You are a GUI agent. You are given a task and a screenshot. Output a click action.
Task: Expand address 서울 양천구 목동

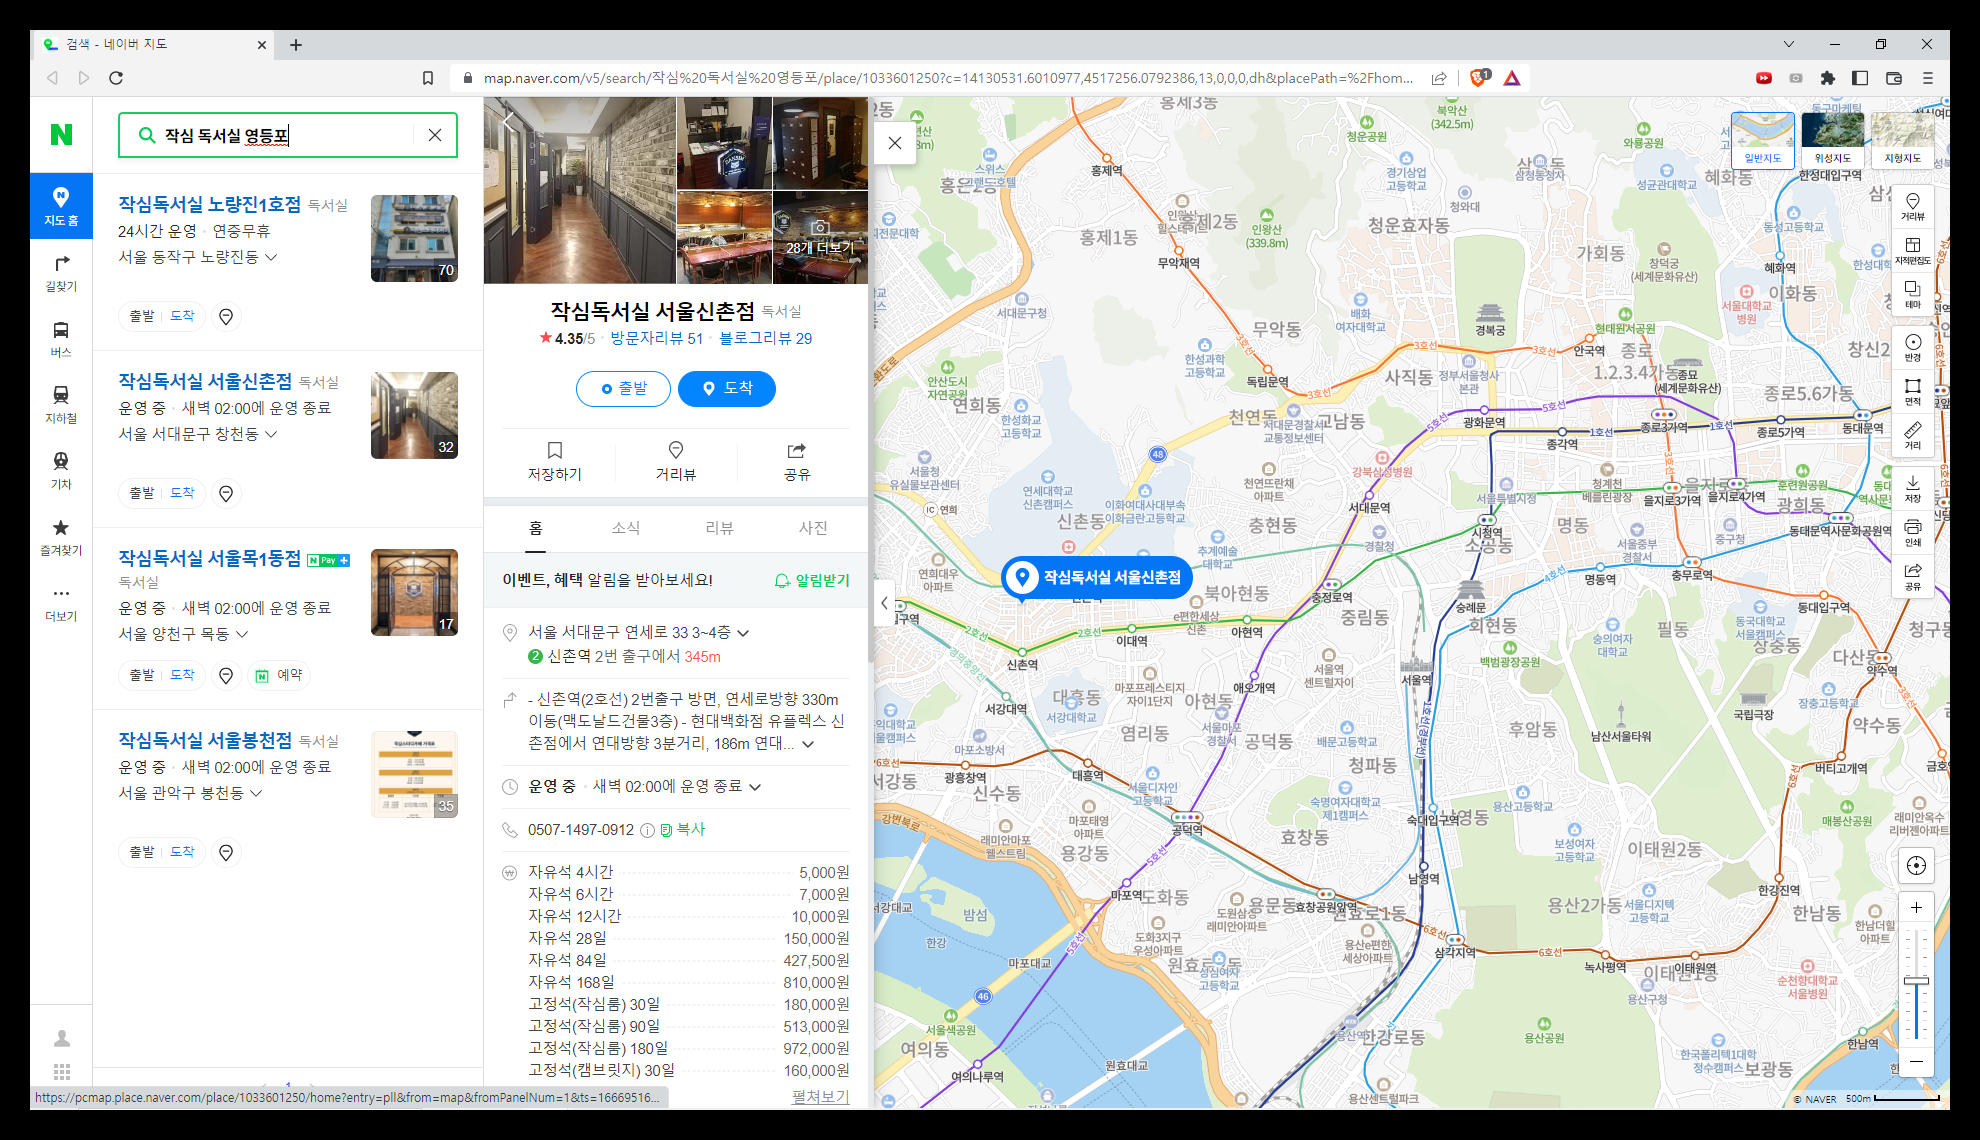tap(184, 634)
